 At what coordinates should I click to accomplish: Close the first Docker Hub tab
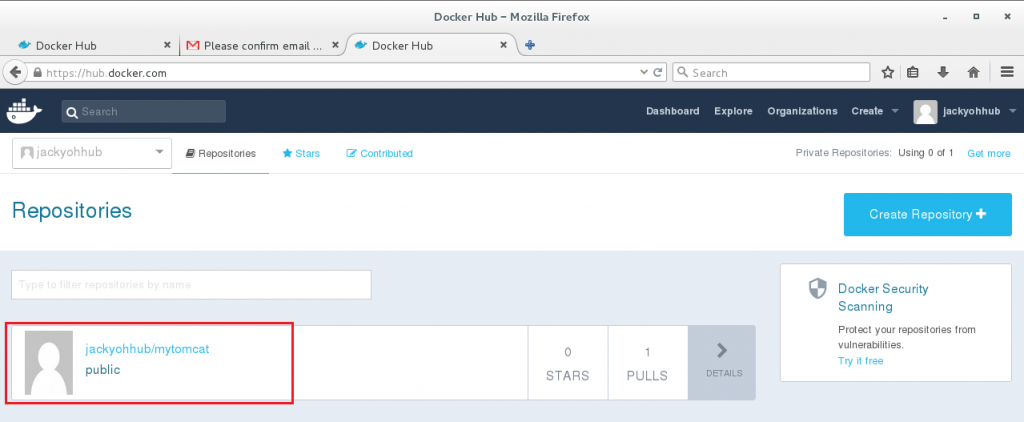(x=167, y=45)
